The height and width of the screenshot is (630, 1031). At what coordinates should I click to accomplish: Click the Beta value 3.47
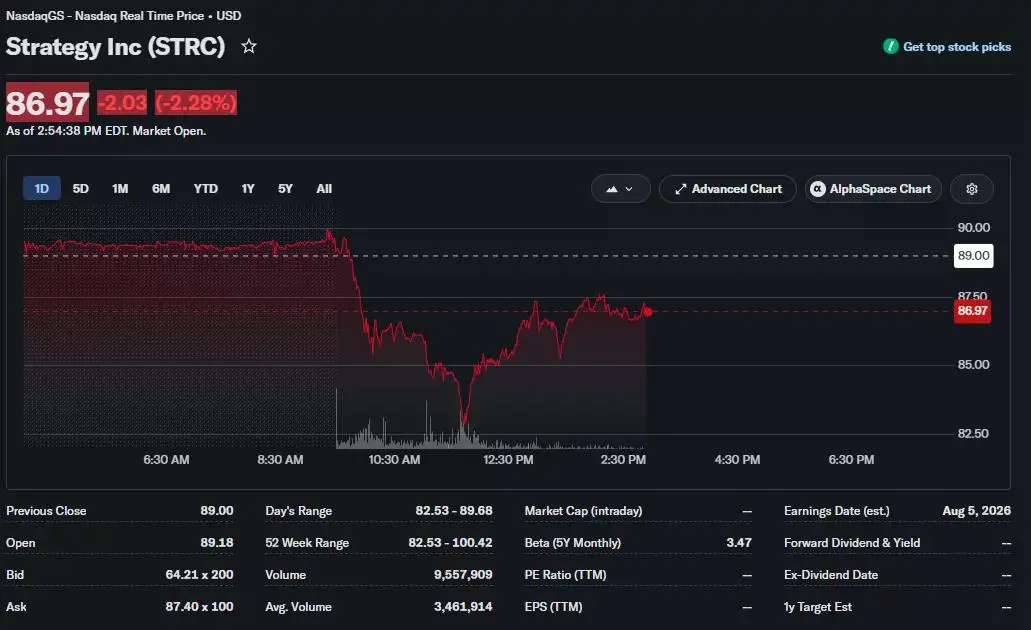pos(739,543)
